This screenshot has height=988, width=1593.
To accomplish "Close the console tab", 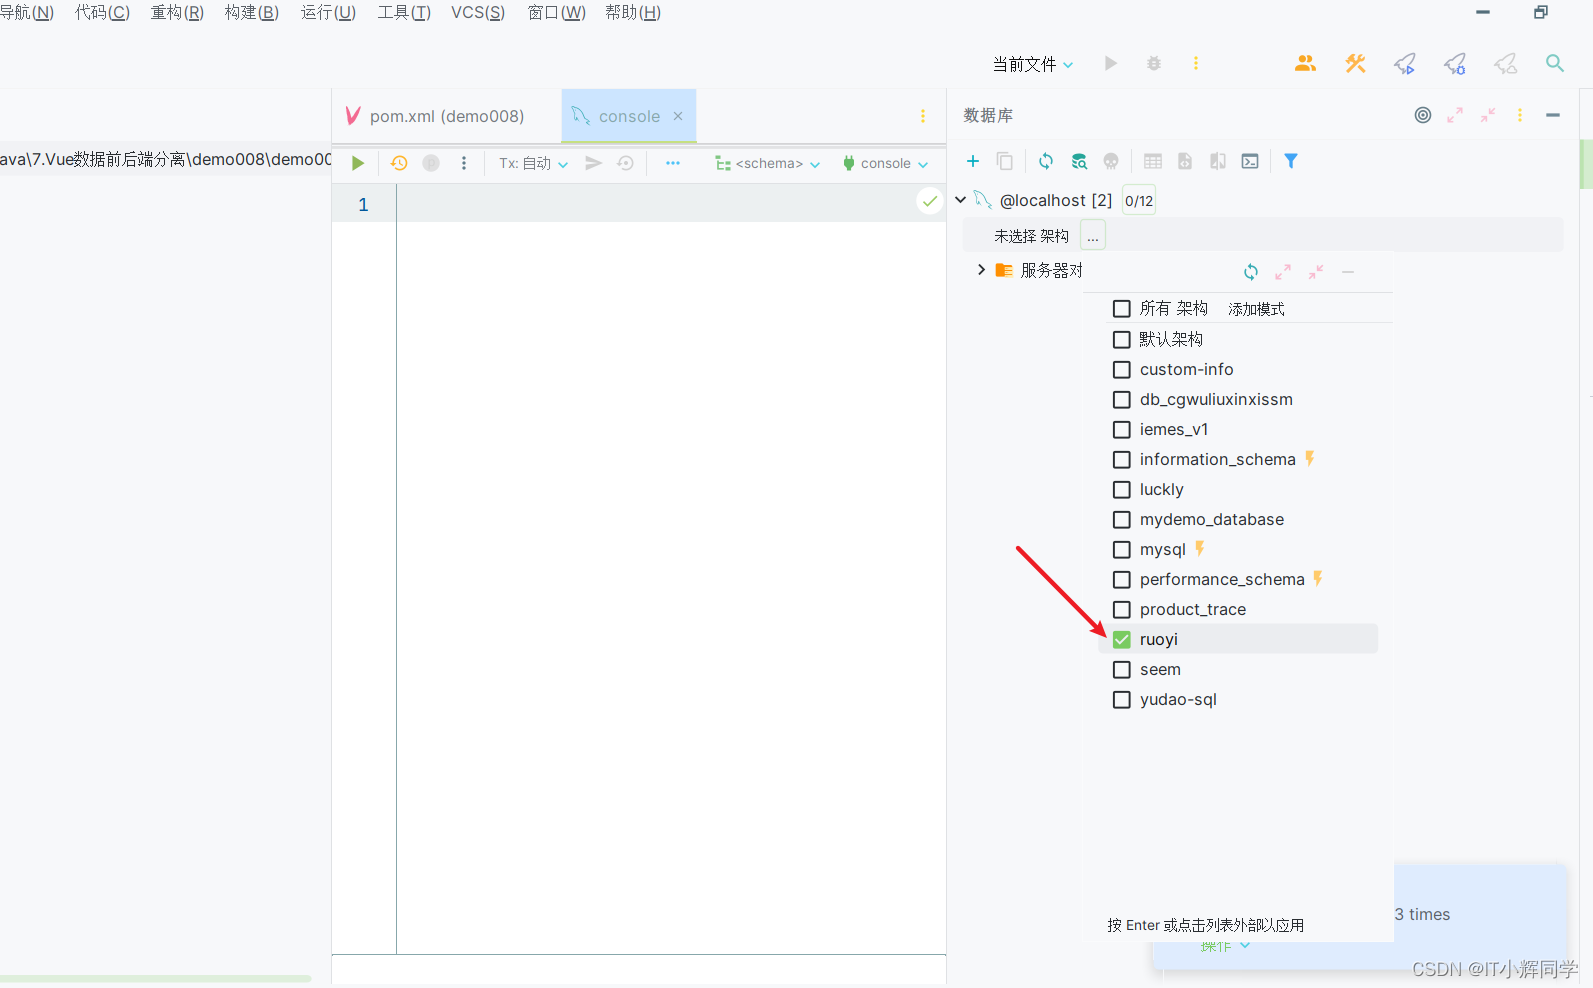I will 678,116.
